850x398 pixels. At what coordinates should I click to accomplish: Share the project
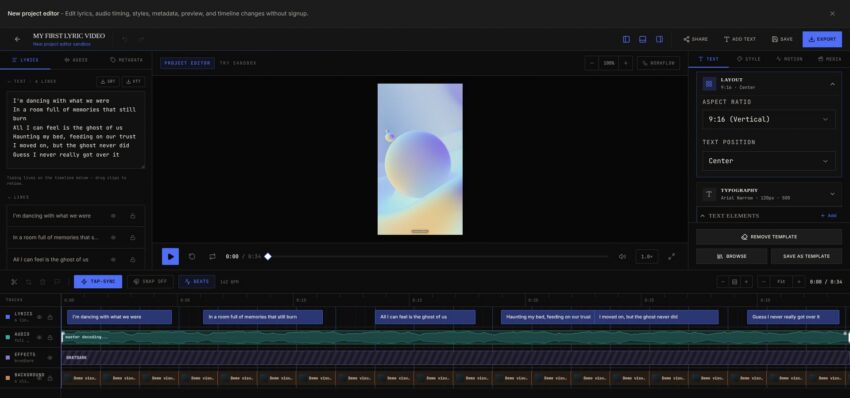(x=696, y=39)
